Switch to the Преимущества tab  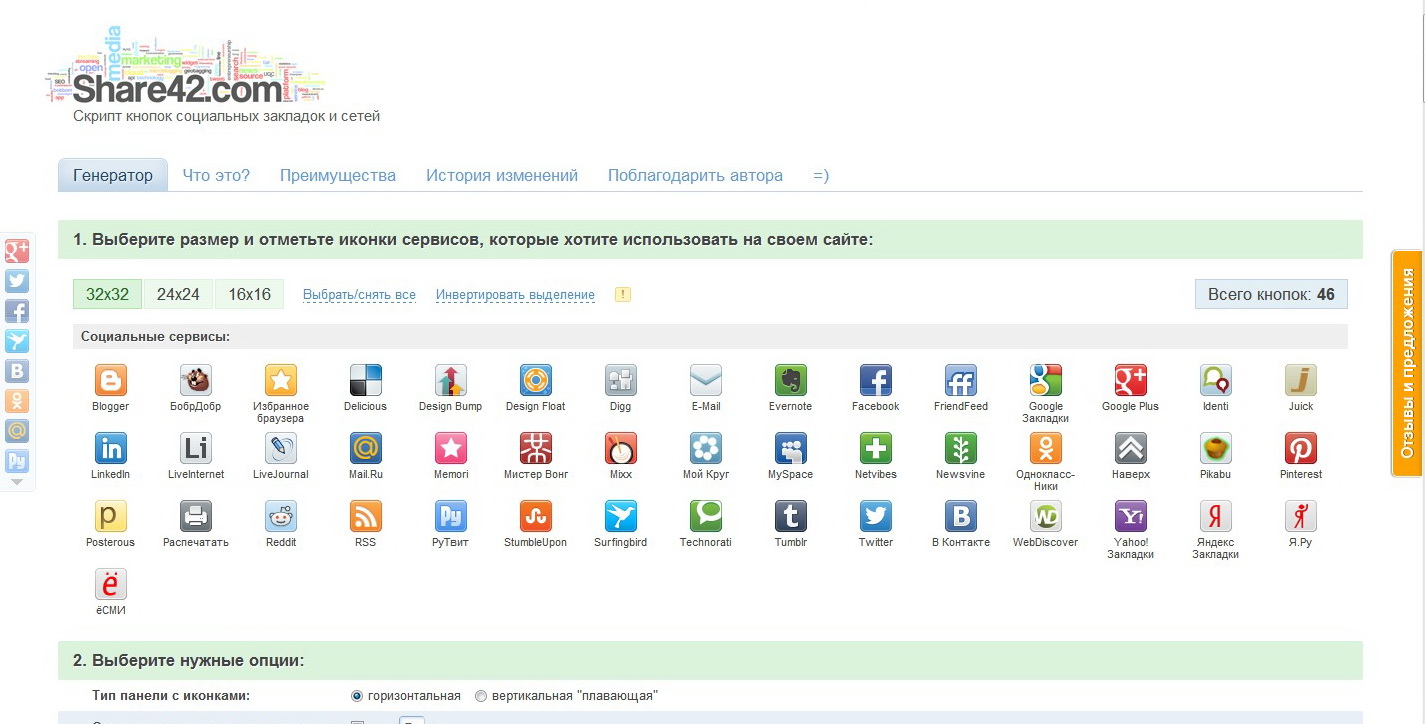click(338, 175)
